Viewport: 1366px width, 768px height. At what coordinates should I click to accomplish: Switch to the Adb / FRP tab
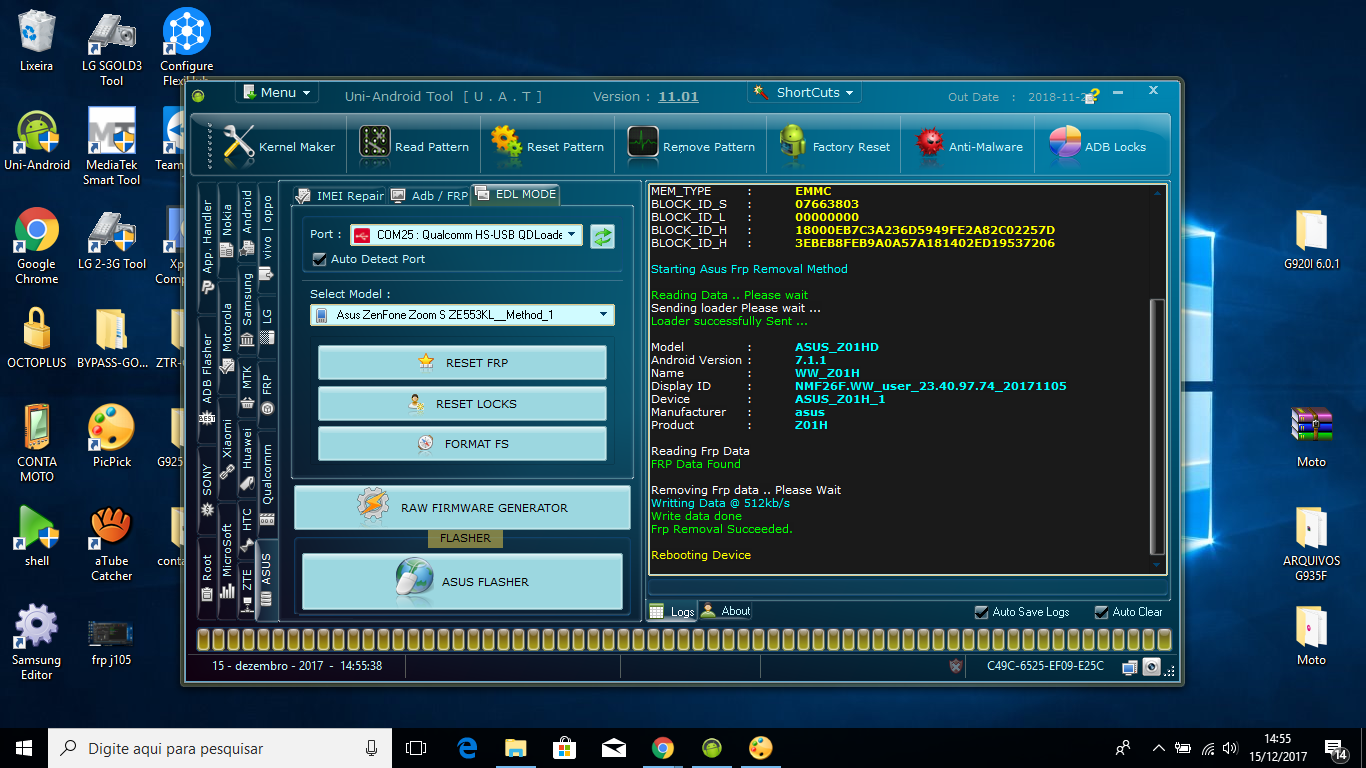coord(428,196)
